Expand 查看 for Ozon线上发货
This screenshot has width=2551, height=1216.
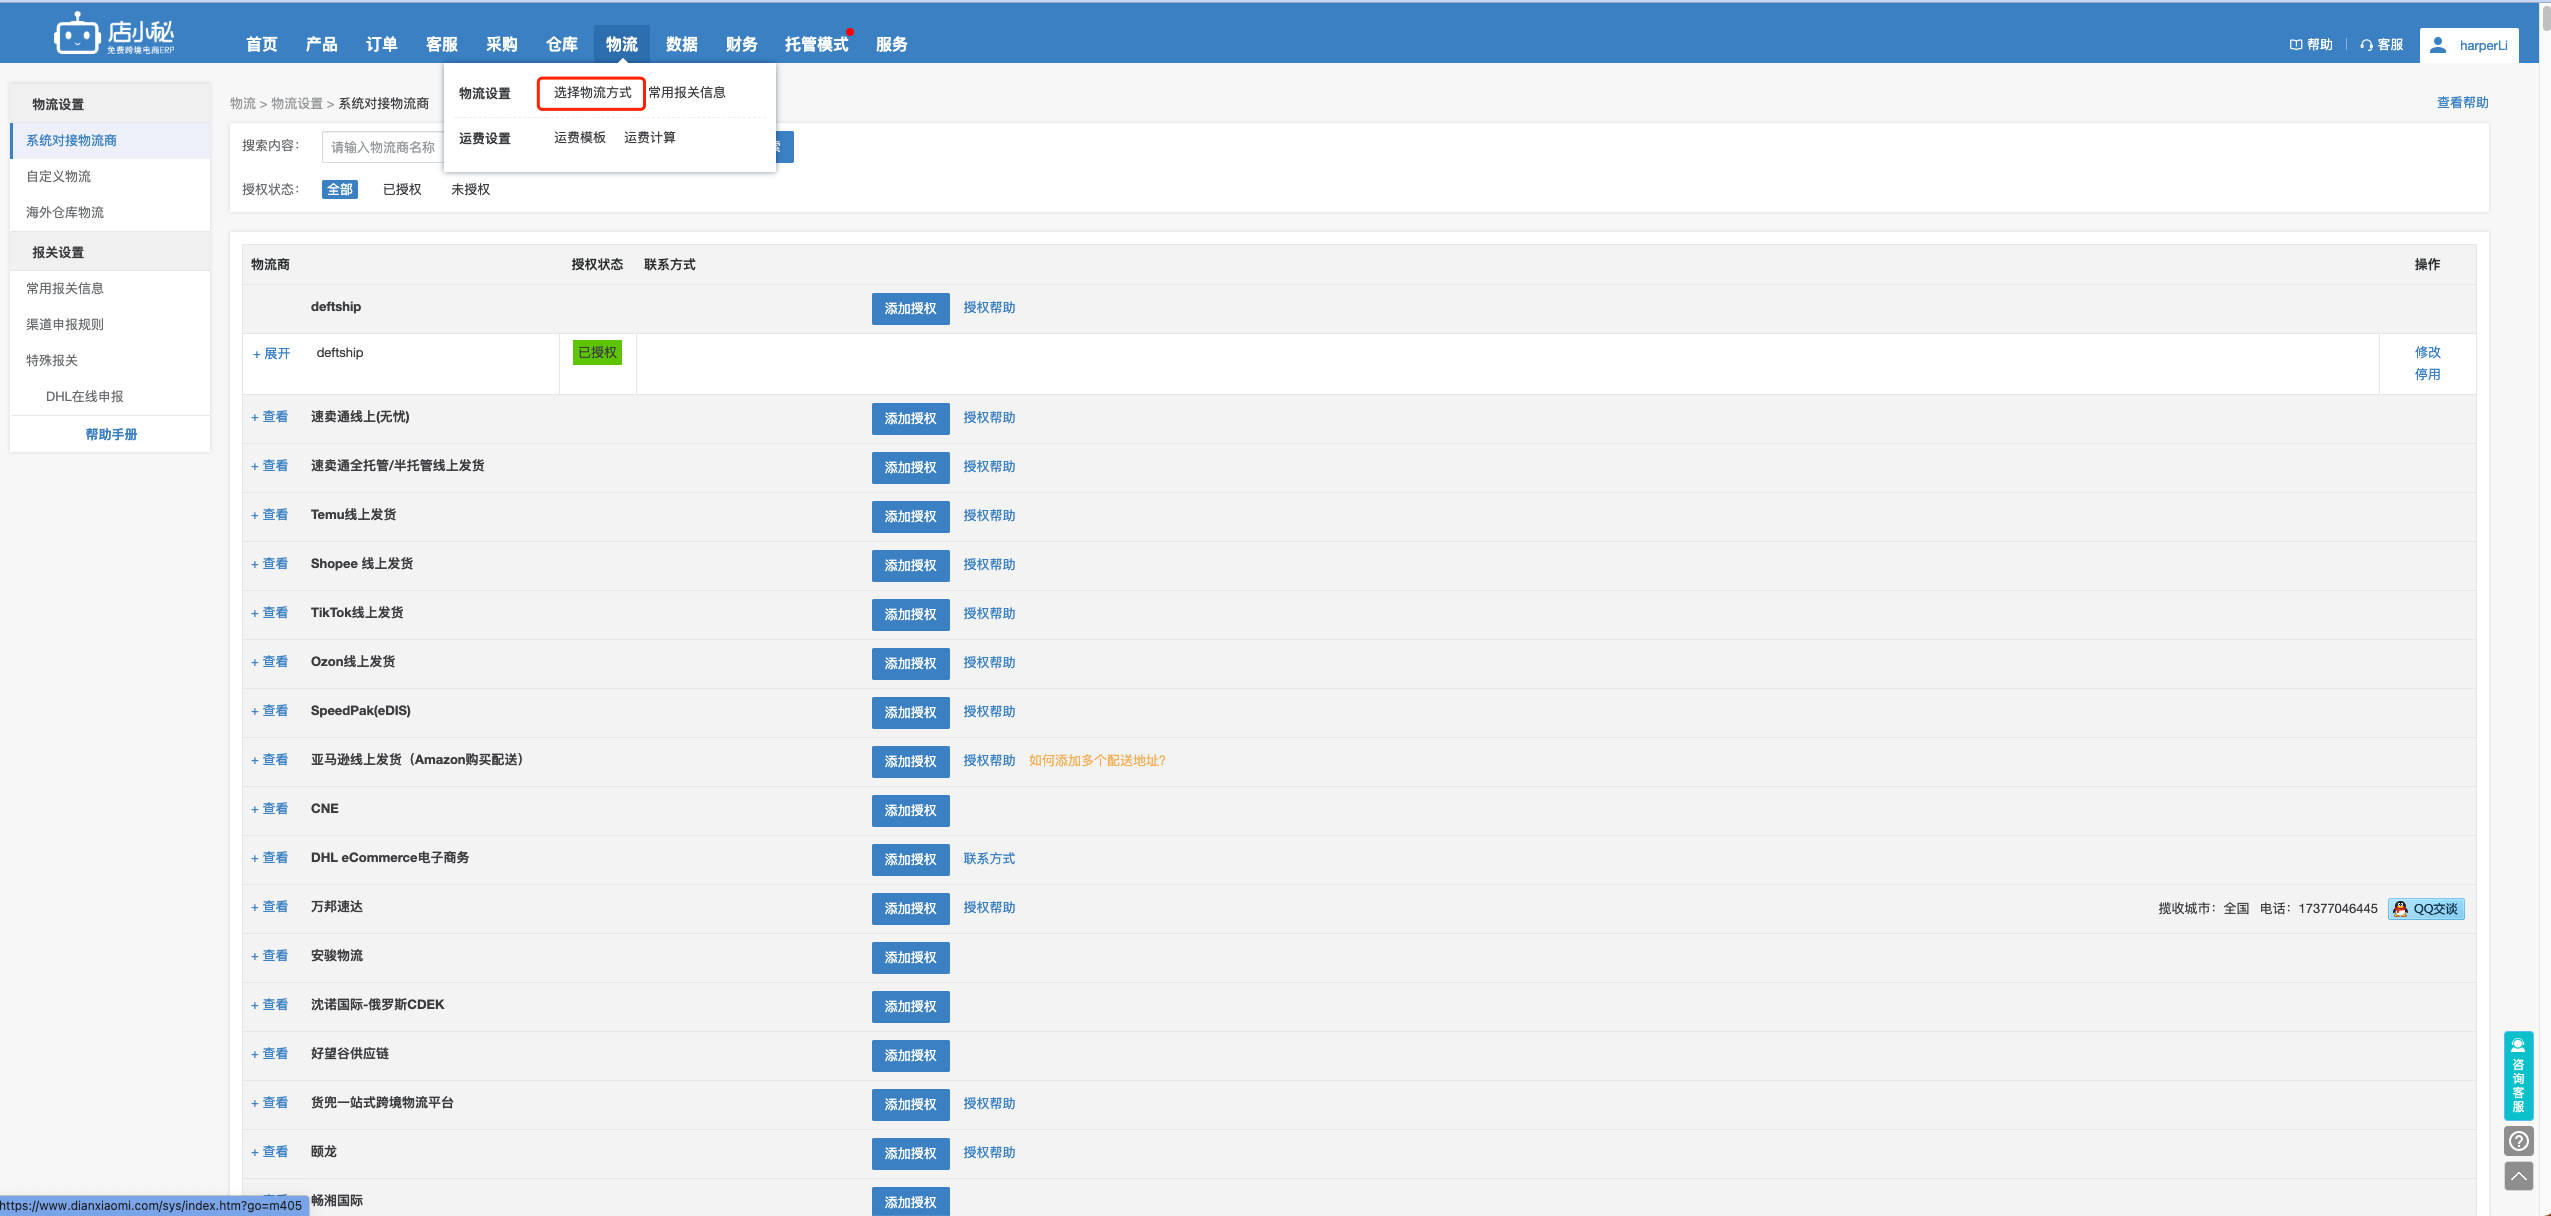click(x=270, y=662)
